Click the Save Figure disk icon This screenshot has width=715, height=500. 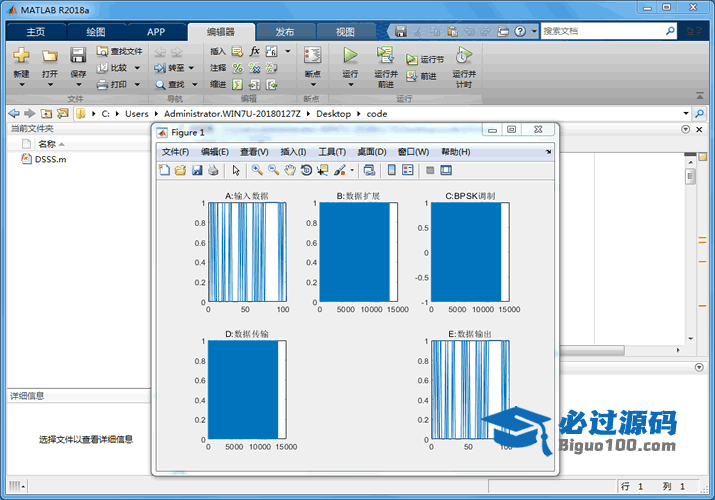[x=197, y=170]
